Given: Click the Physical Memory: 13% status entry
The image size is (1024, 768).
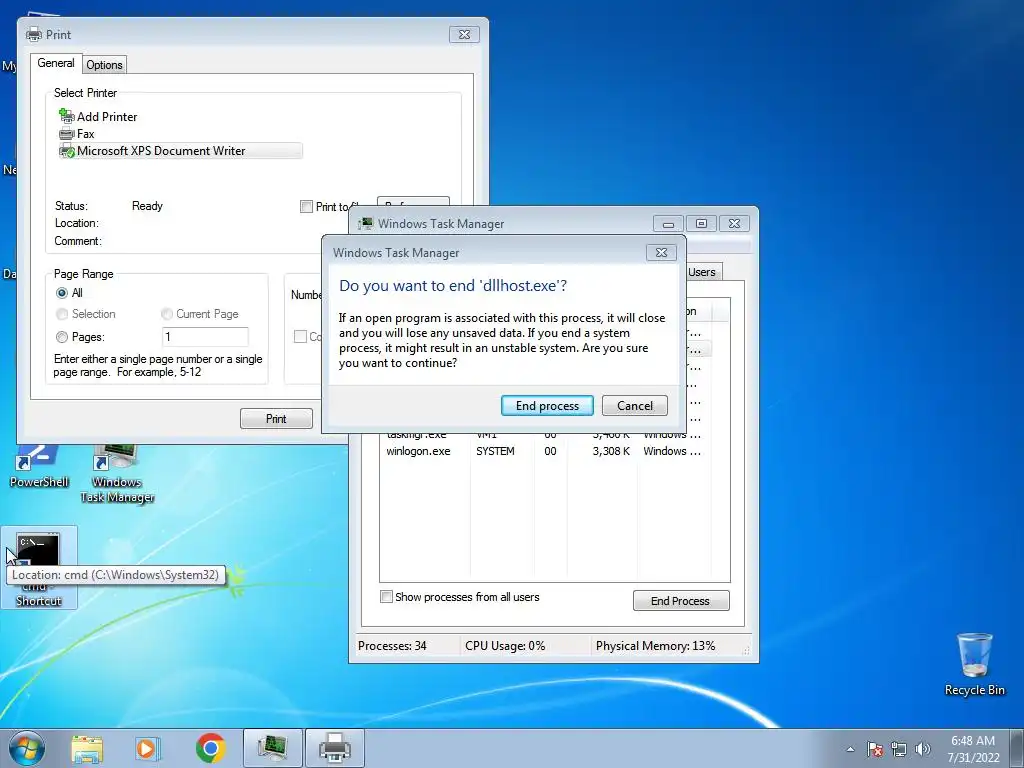Looking at the screenshot, I should click(x=655, y=646).
